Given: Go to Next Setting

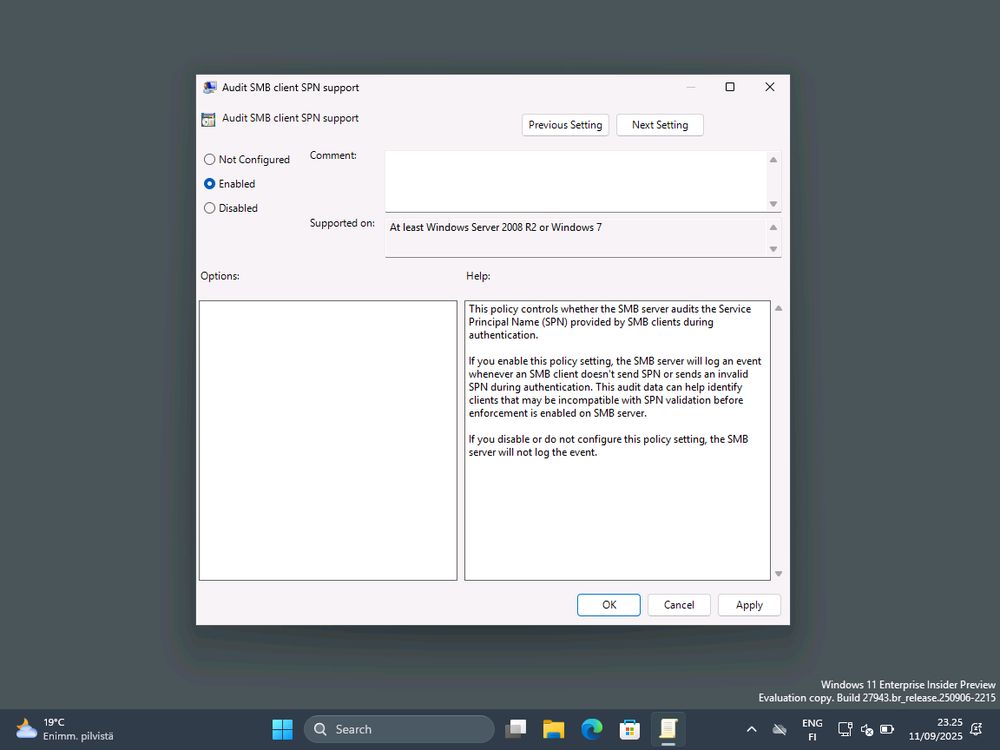Looking at the screenshot, I should click(x=659, y=125).
